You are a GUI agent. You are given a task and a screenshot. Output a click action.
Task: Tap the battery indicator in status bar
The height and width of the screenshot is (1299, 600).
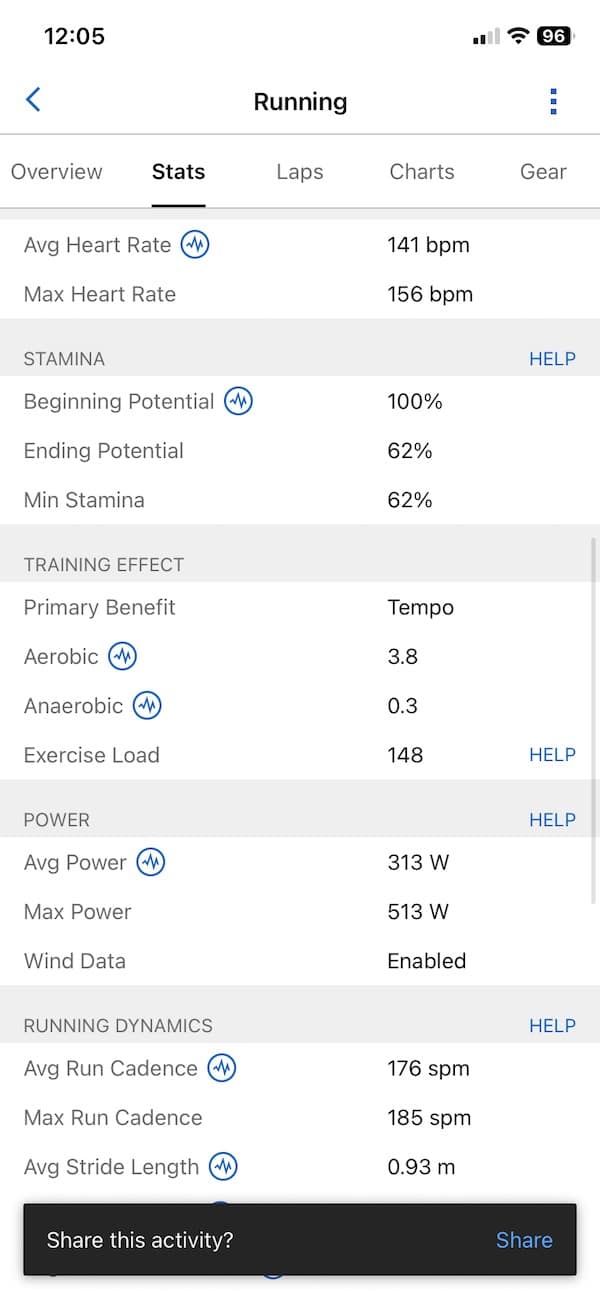click(x=554, y=37)
